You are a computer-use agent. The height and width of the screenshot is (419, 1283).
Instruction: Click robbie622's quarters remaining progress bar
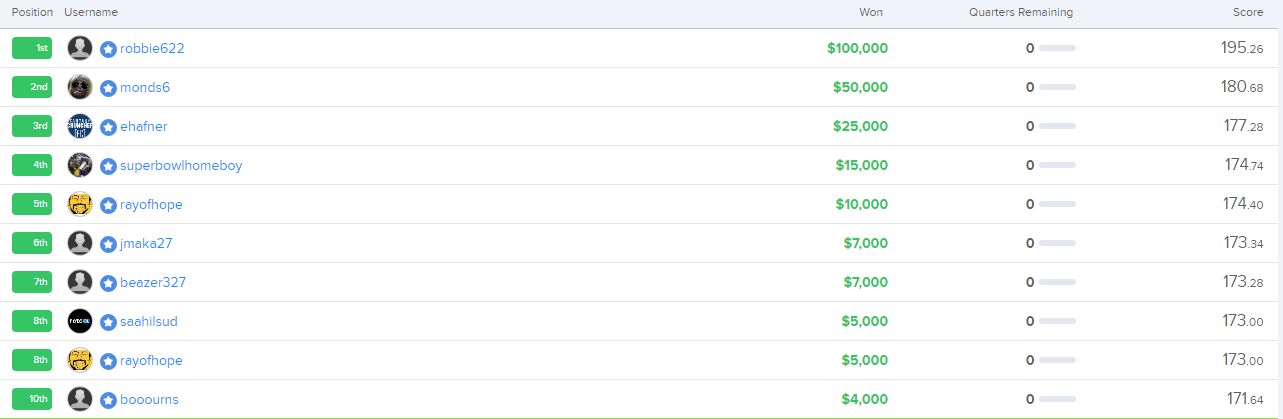(x=1057, y=48)
